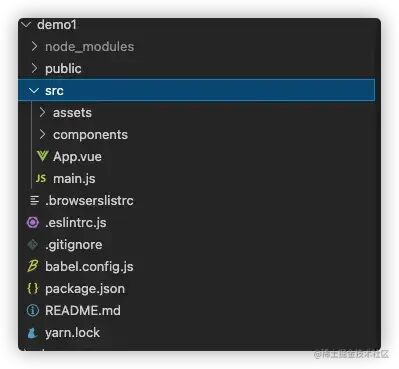The width and height of the screenshot is (399, 369).
Task: Click the Babel icon beside babel.config.js
Action: (33, 266)
